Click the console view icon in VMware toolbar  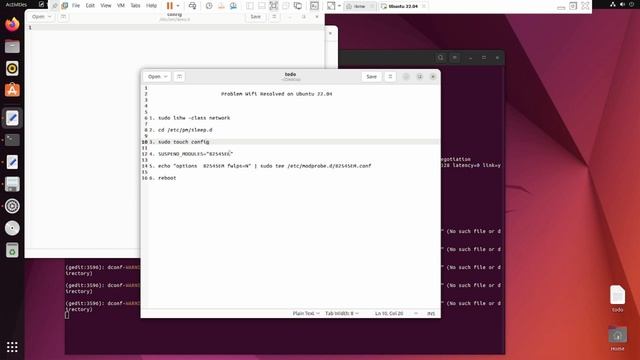tap(314, 6)
